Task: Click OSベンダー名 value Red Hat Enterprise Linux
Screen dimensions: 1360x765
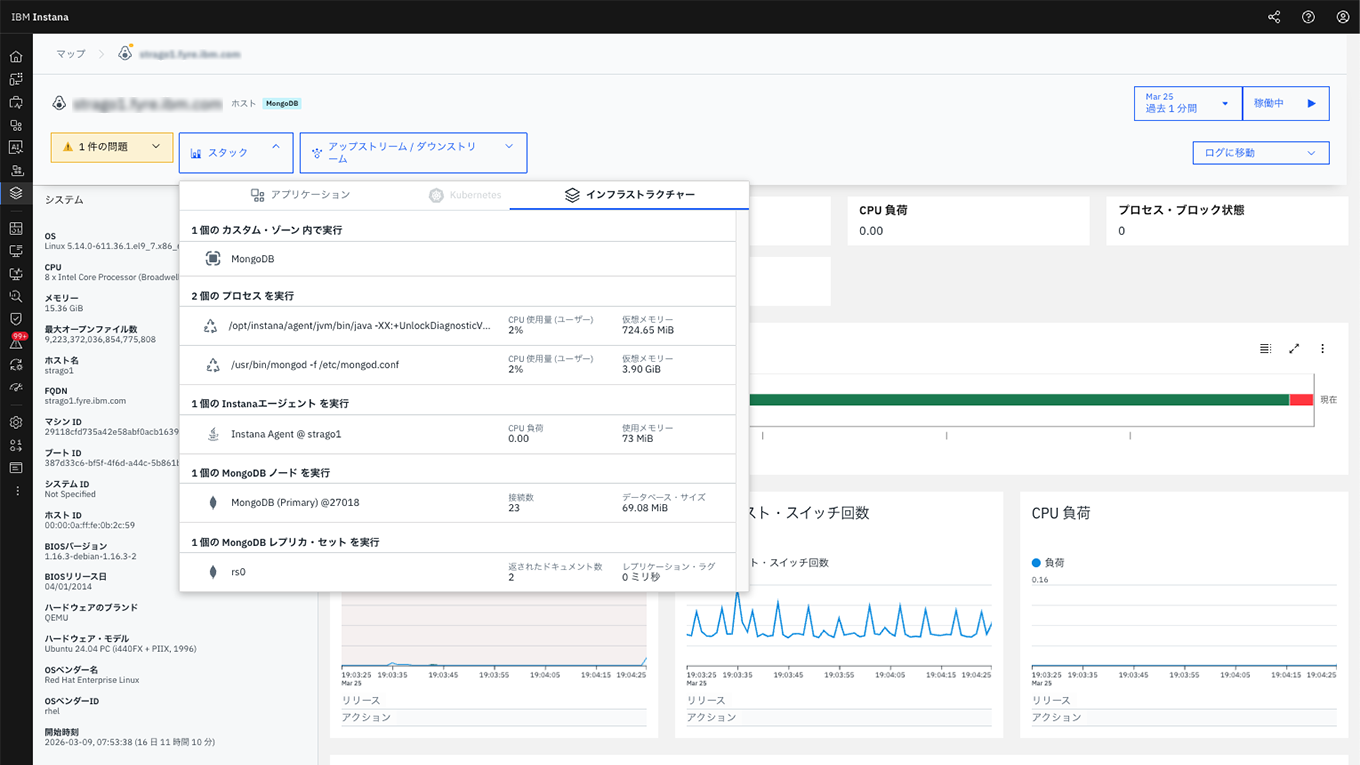Action: [x=92, y=680]
